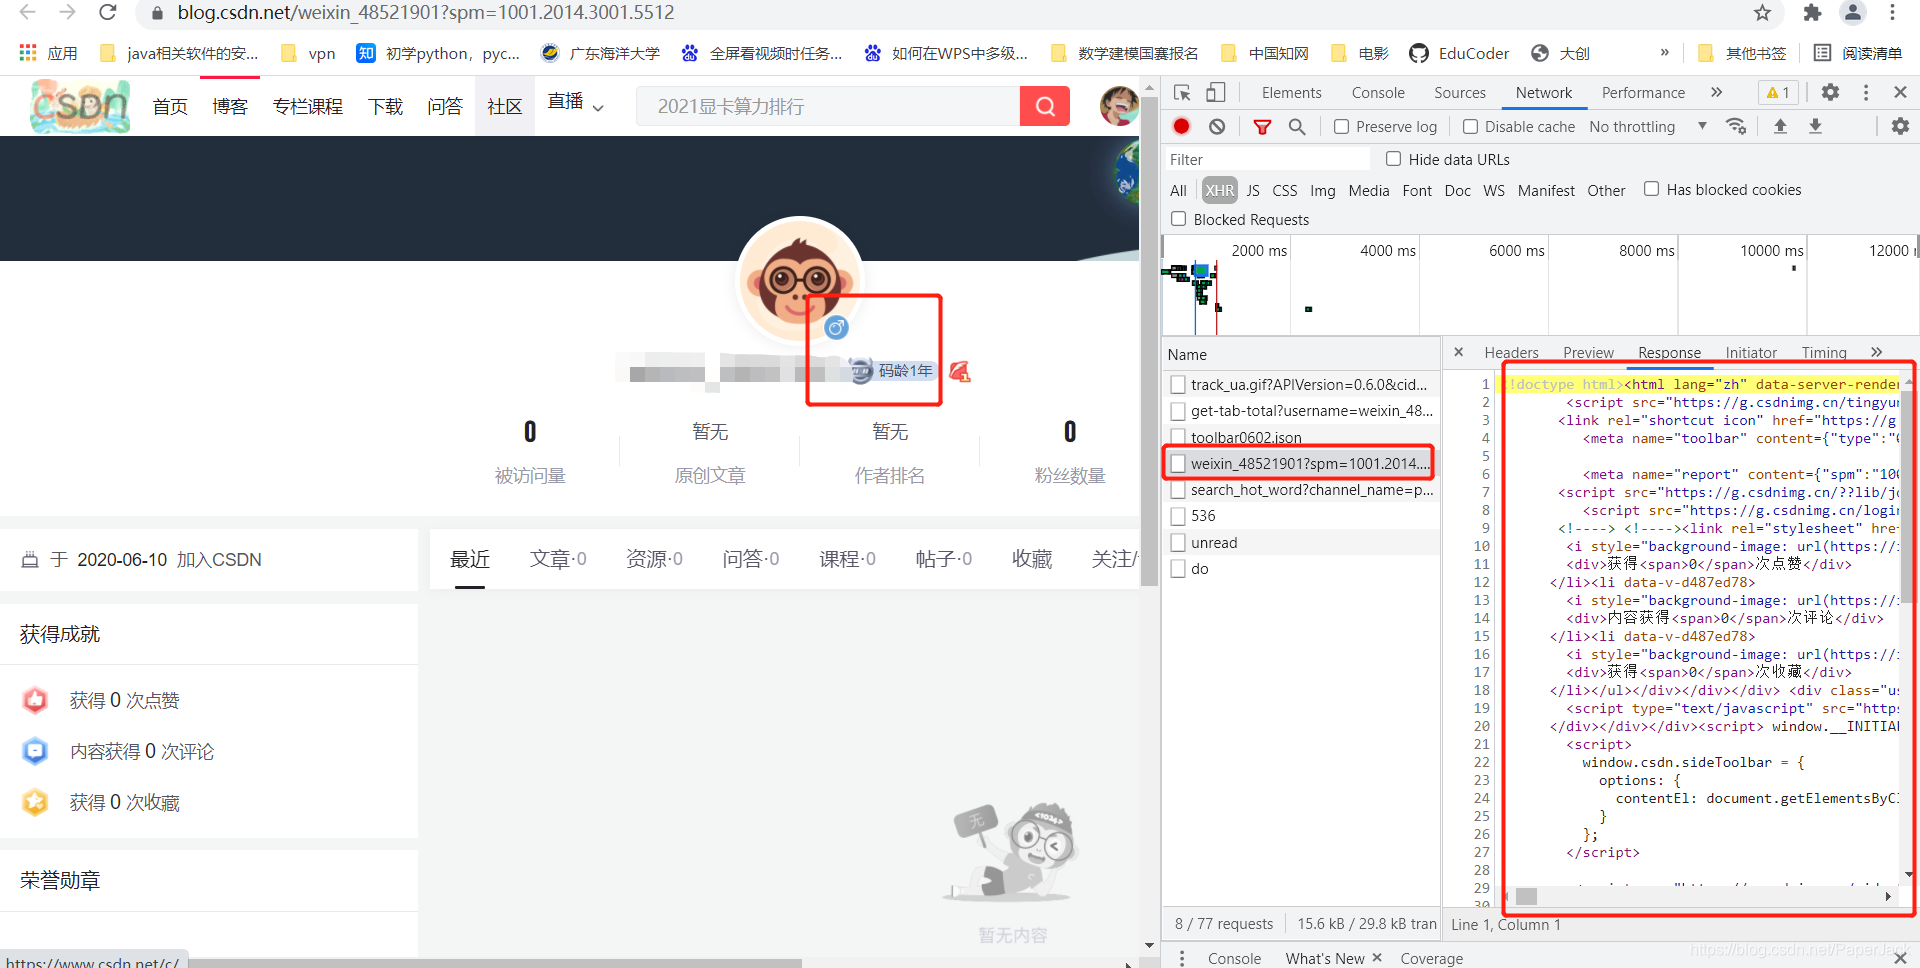
Task: Open the browser extensions puzzle icon
Action: click(x=1812, y=13)
